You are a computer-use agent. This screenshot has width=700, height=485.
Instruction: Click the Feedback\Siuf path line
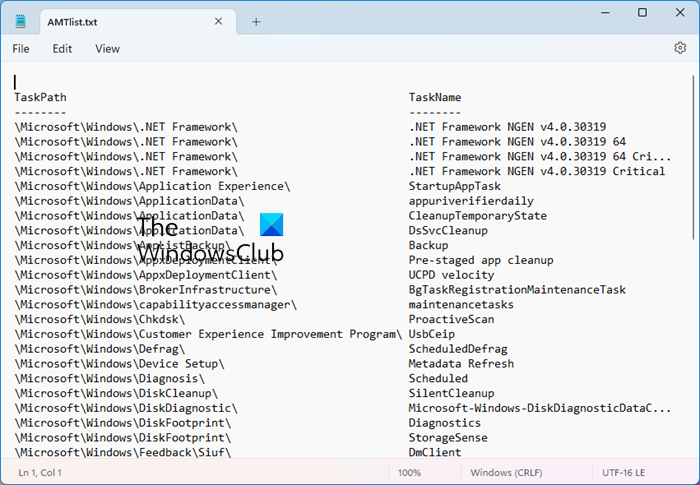[x=123, y=452]
